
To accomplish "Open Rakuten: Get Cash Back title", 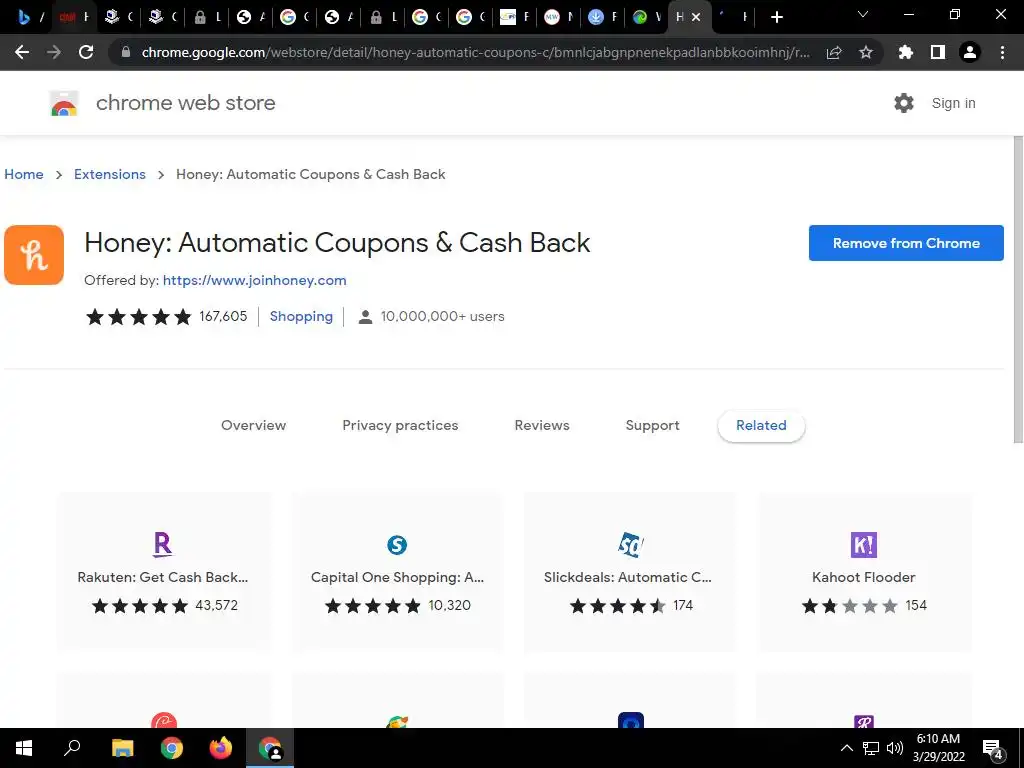I will coord(163,577).
